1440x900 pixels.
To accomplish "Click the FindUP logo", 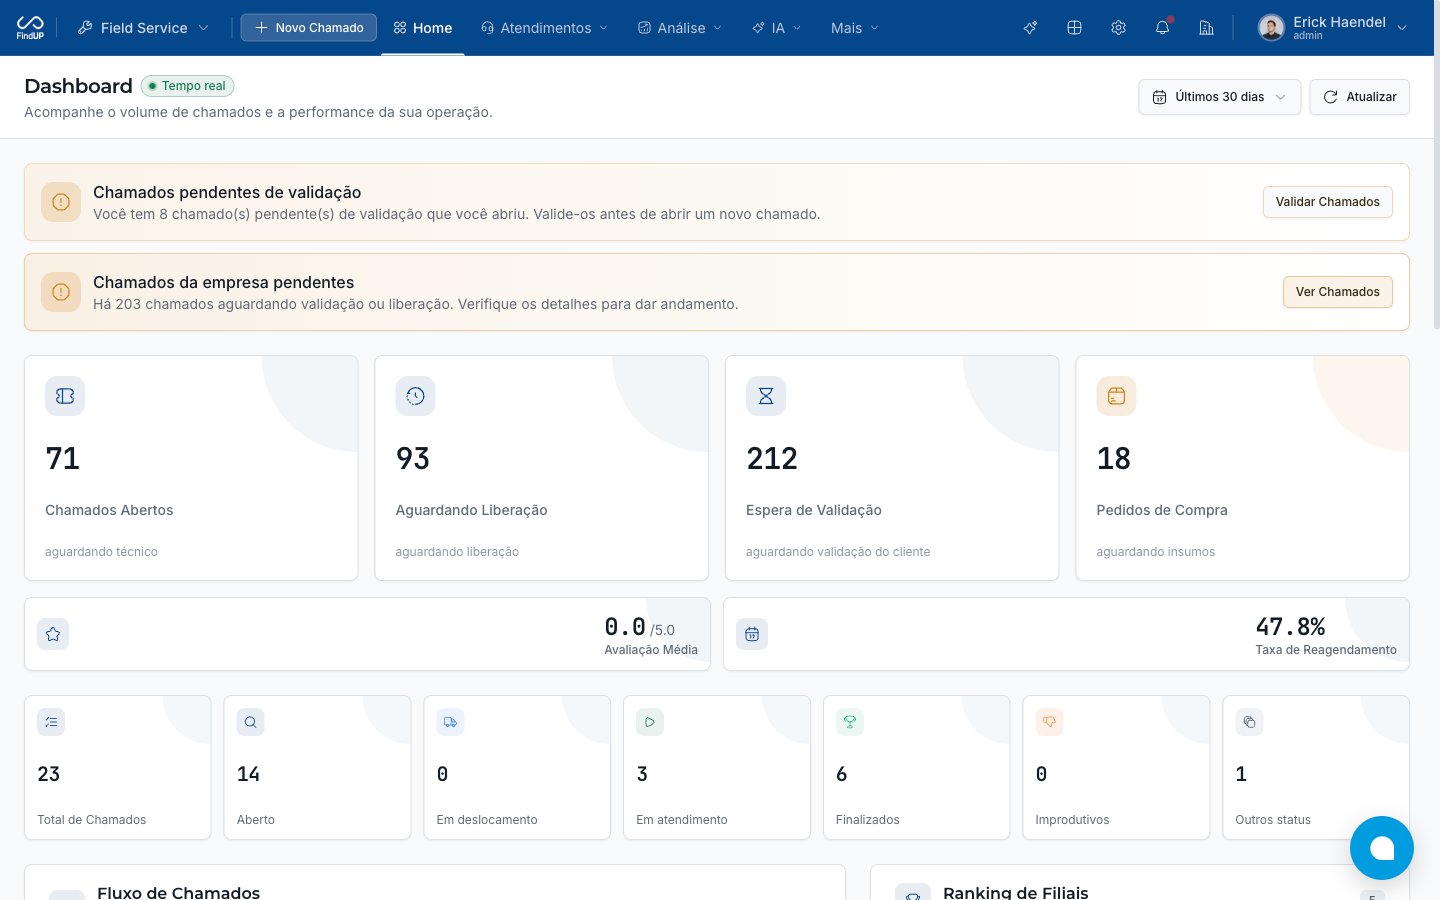I will click(x=30, y=27).
